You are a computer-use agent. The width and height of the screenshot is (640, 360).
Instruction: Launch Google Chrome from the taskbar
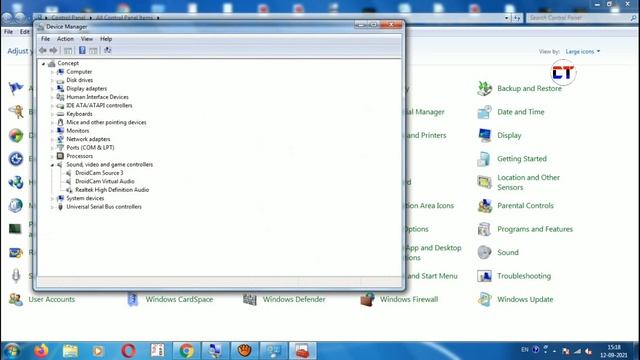point(186,351)
